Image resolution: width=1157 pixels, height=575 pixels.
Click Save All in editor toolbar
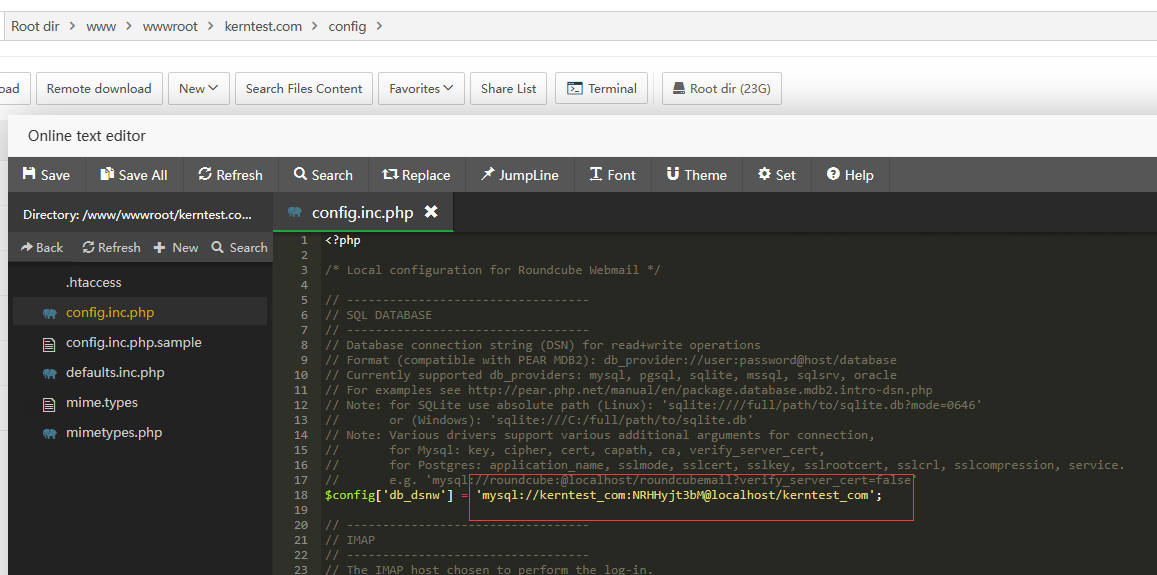[133, 175]
